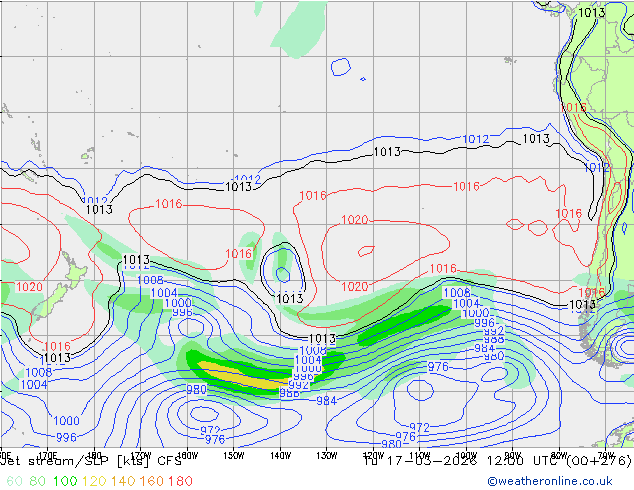
Task: Select the 80 knots legend value
Action: point(37,481)
